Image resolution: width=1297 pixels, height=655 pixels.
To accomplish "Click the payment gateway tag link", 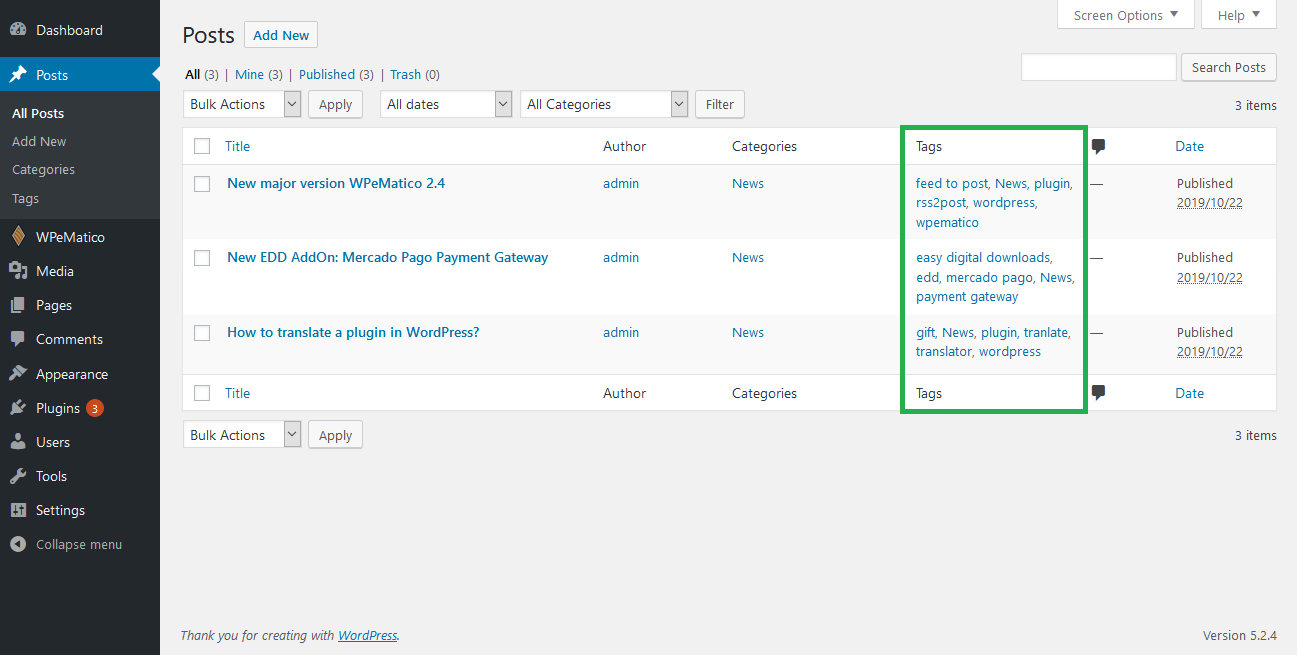I will coord(967,297).
